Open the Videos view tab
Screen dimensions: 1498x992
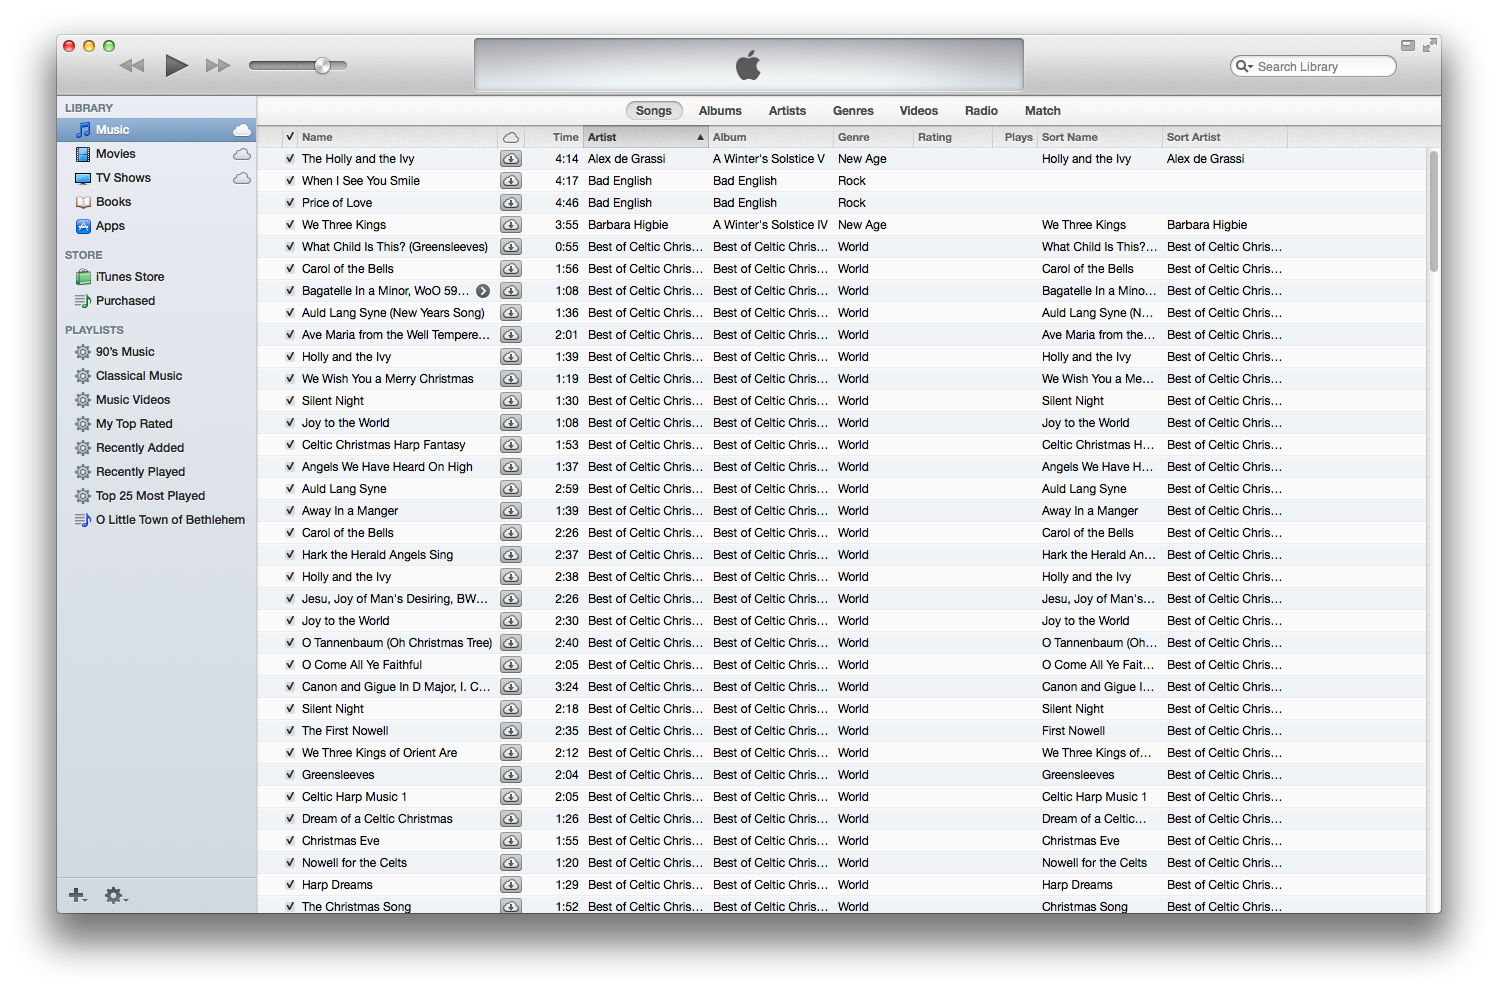click(918, 111)
